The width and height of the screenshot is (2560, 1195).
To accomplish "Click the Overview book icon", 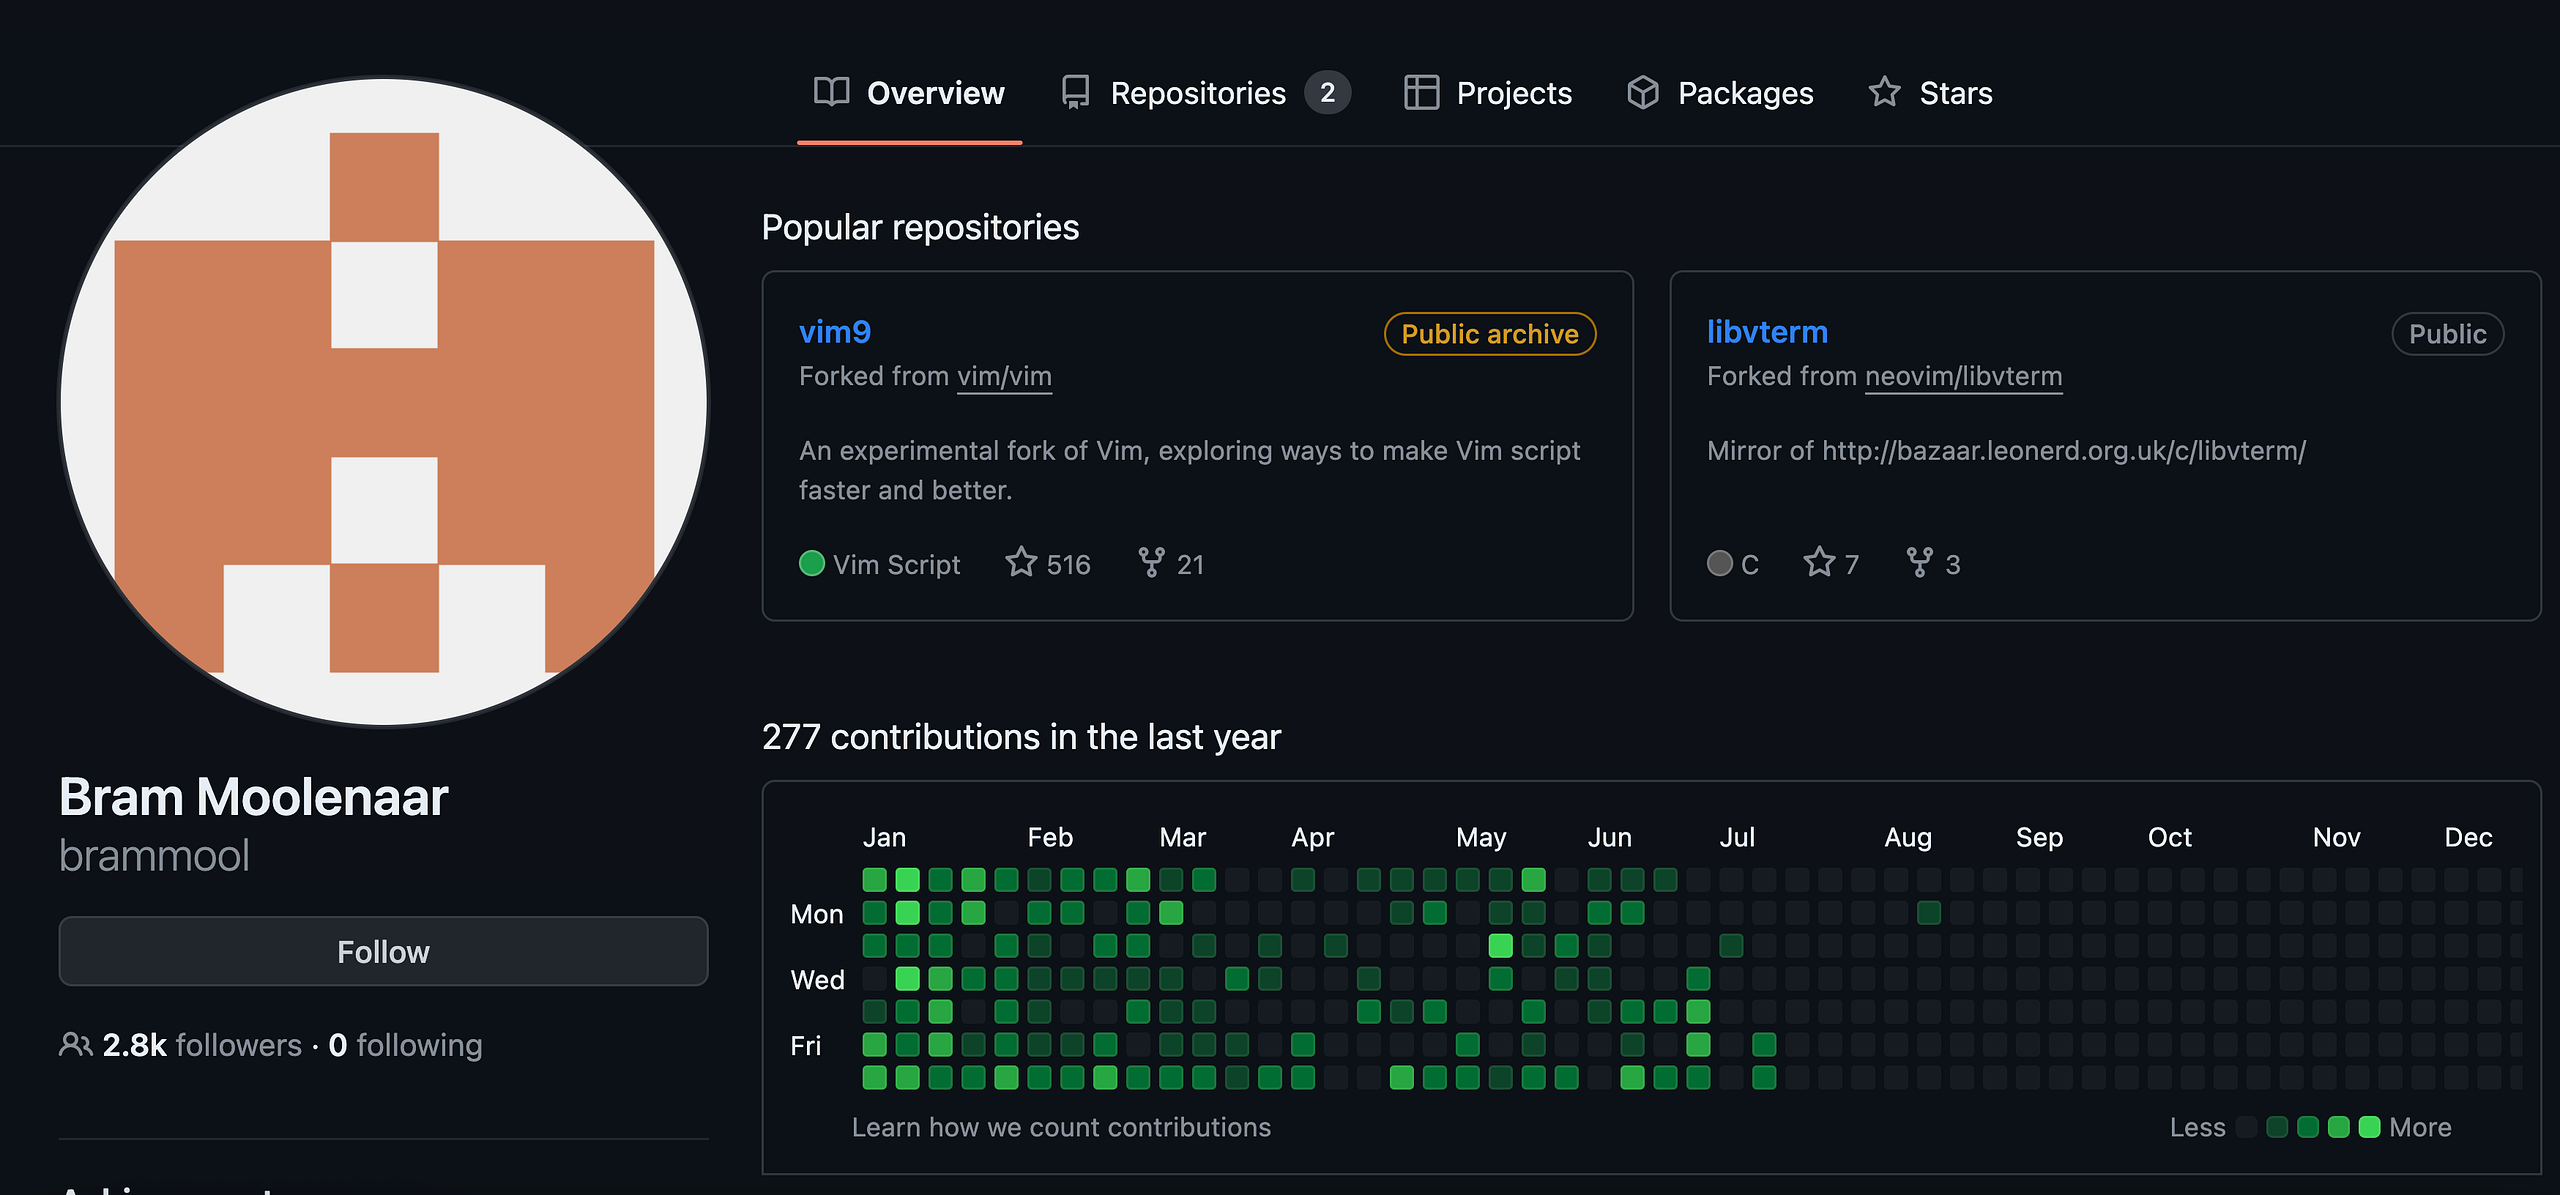I will [x=831, y=92].
